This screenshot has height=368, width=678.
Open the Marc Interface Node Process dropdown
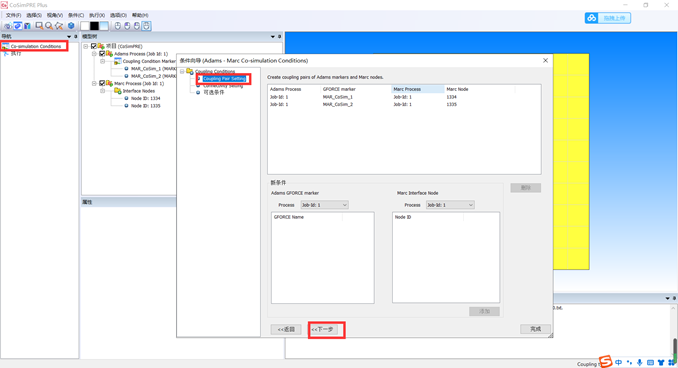tap(450, 205)
